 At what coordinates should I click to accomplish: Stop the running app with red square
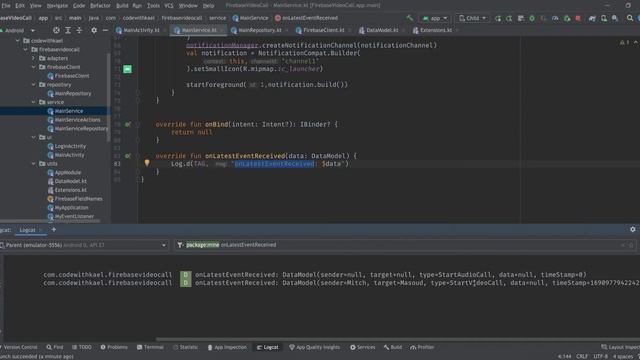tap(578, 18)
